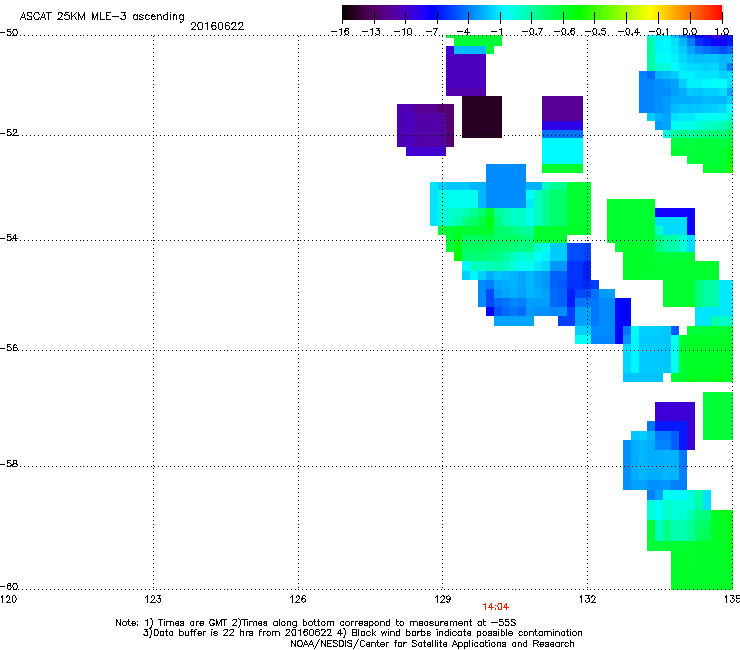This screenshot has height=650, width=740.
Task: Click the color bar label -13
Action: (x=371, y=32)
